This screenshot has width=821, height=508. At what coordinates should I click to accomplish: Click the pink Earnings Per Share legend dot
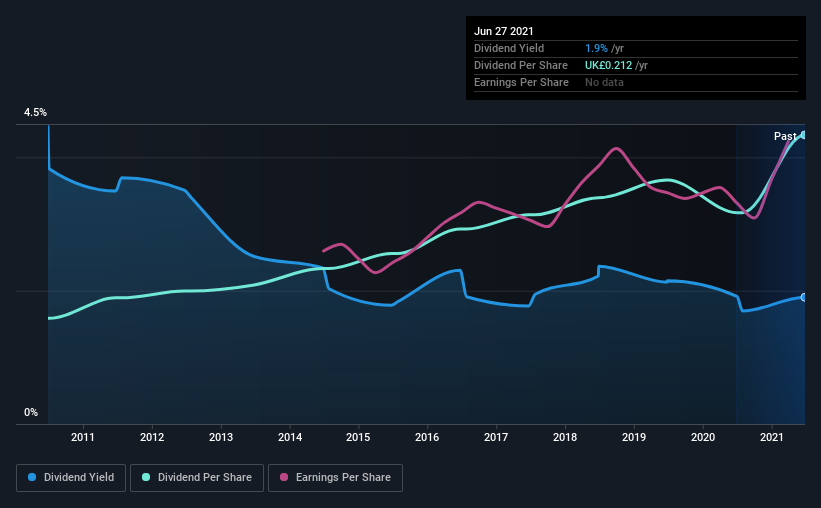pyautogui.click(x=284, y=477)
